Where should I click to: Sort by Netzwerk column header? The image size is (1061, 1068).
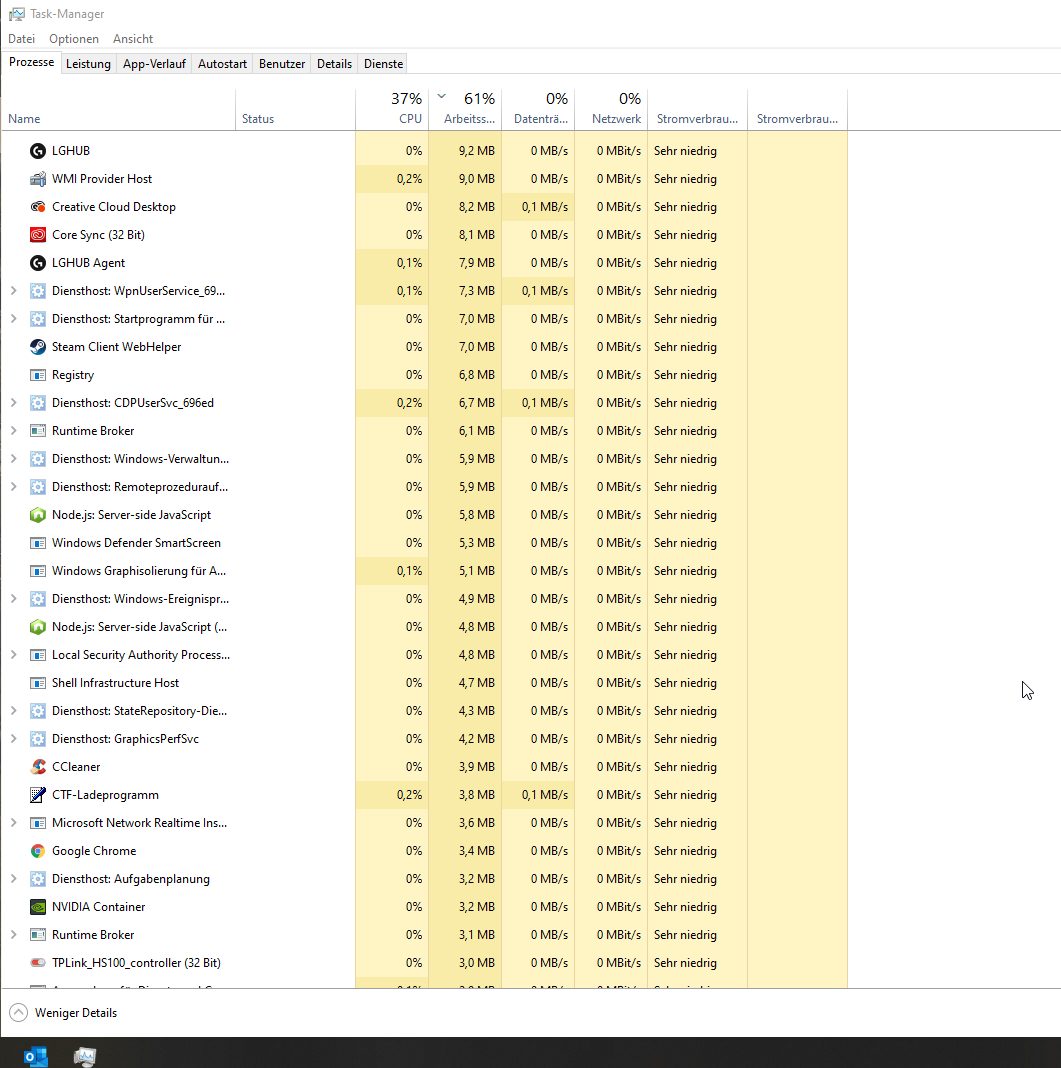pyautogui.click(x=611, y=110)
